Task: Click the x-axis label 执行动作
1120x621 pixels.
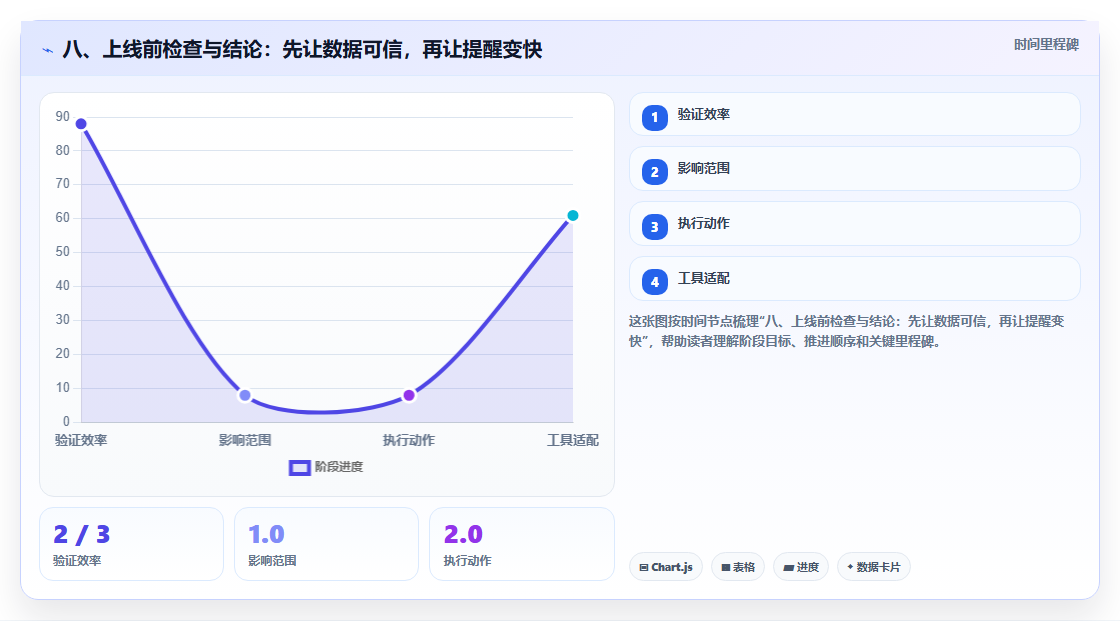Action: click(x=409, y=440)
